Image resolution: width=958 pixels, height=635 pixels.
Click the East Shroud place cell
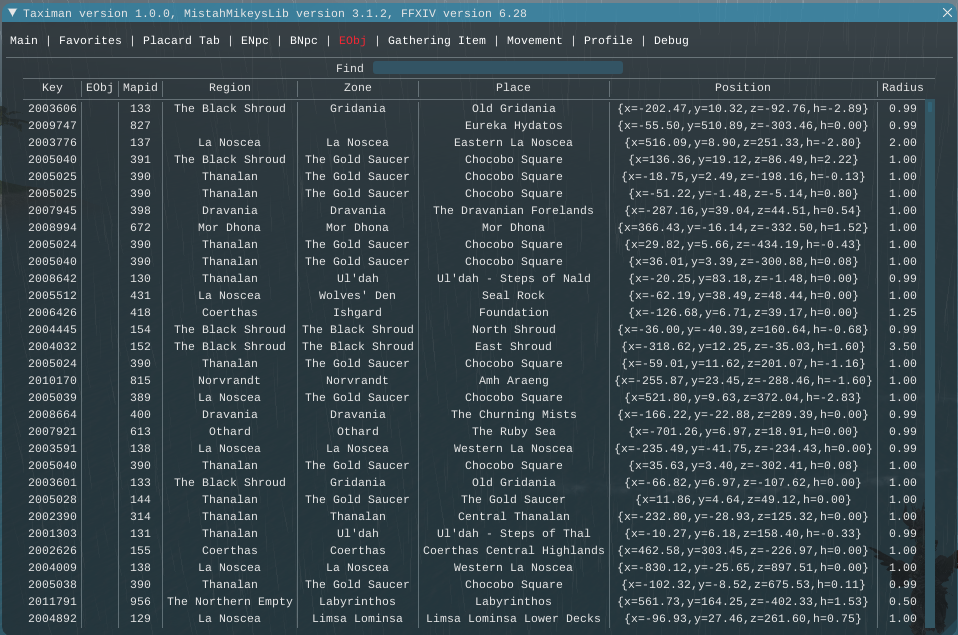click(x=513, y=347)
